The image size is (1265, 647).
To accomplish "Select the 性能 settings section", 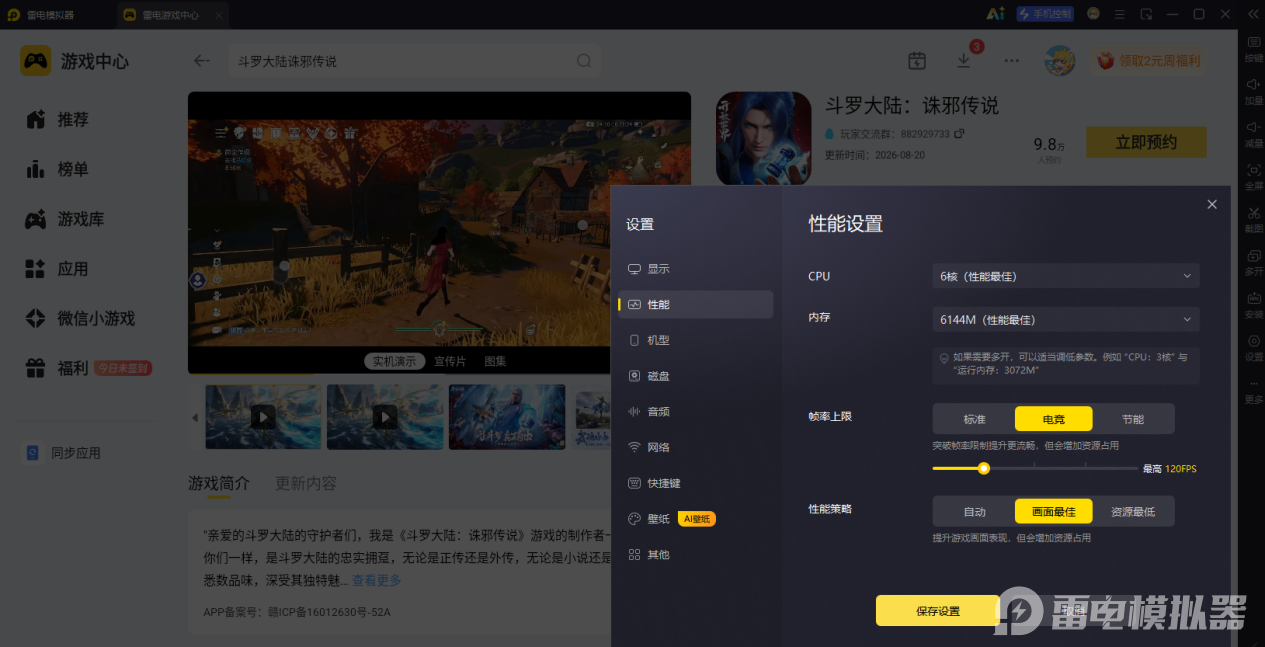I will coord(695,304).
